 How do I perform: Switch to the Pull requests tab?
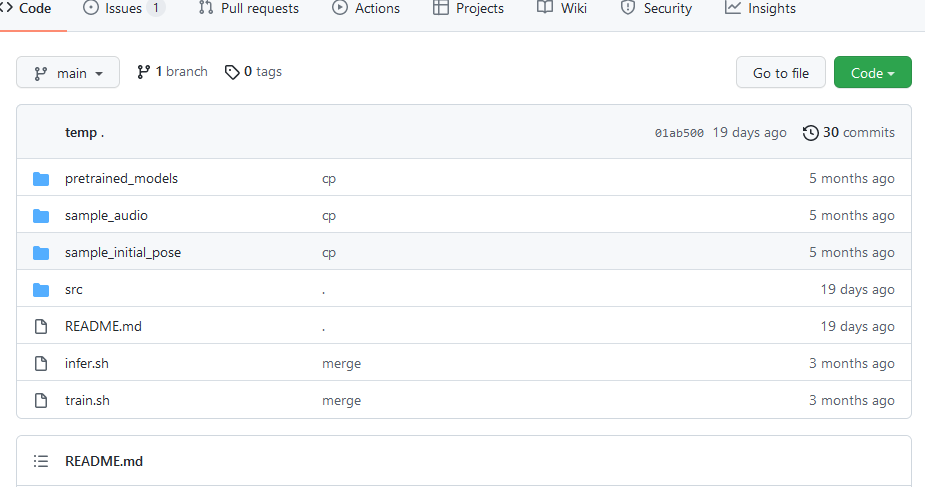248,8
